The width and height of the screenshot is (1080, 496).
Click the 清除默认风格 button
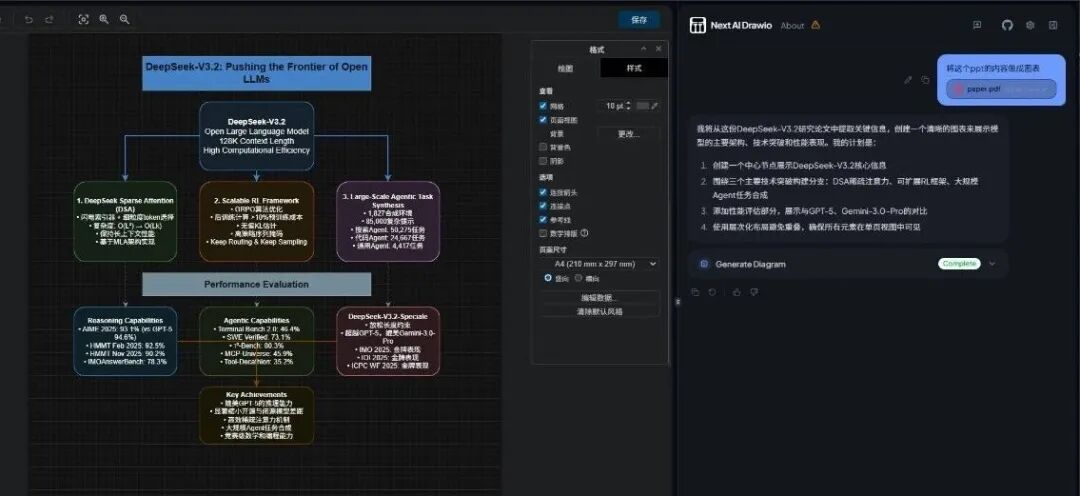599,311
